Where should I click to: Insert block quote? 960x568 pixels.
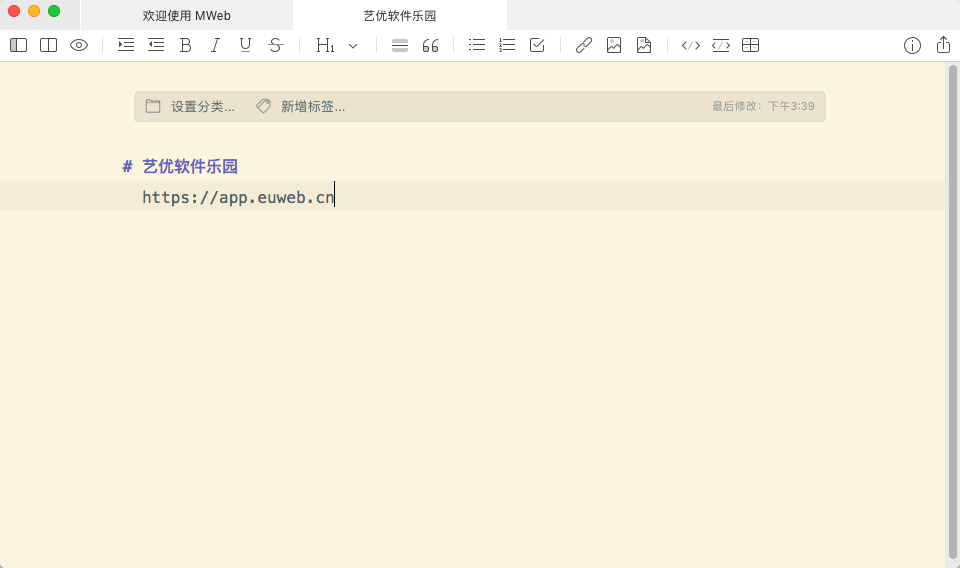(x=430, y=45)
